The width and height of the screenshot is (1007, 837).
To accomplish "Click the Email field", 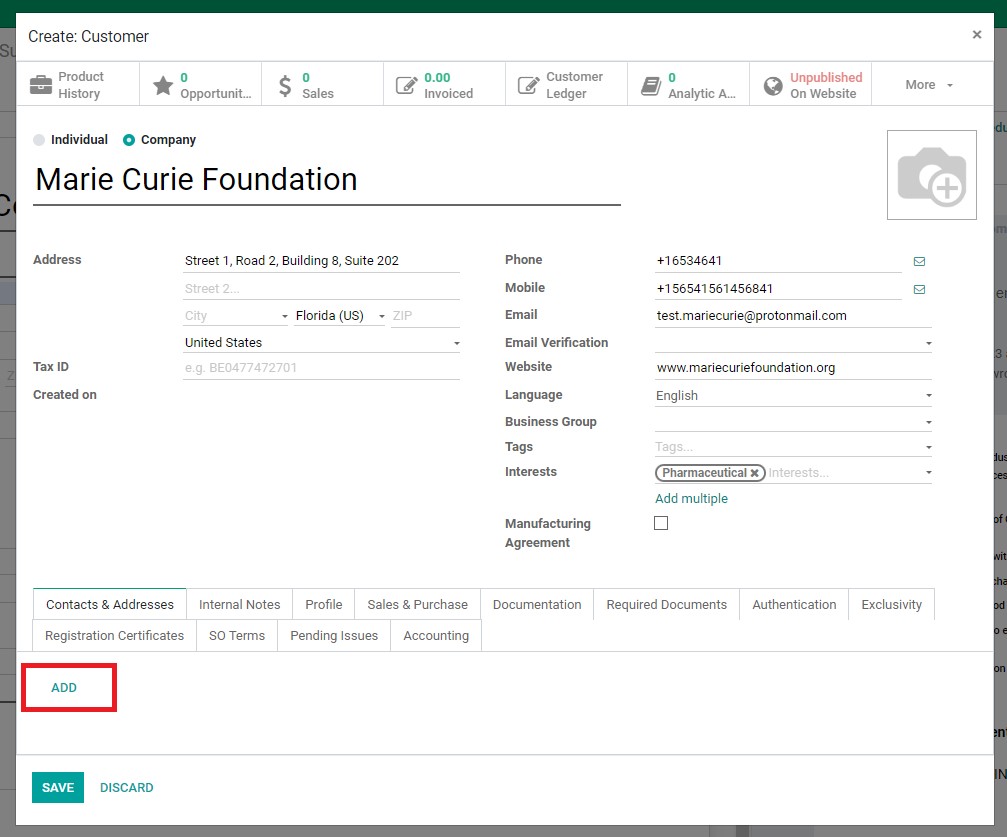I will 793,315.
